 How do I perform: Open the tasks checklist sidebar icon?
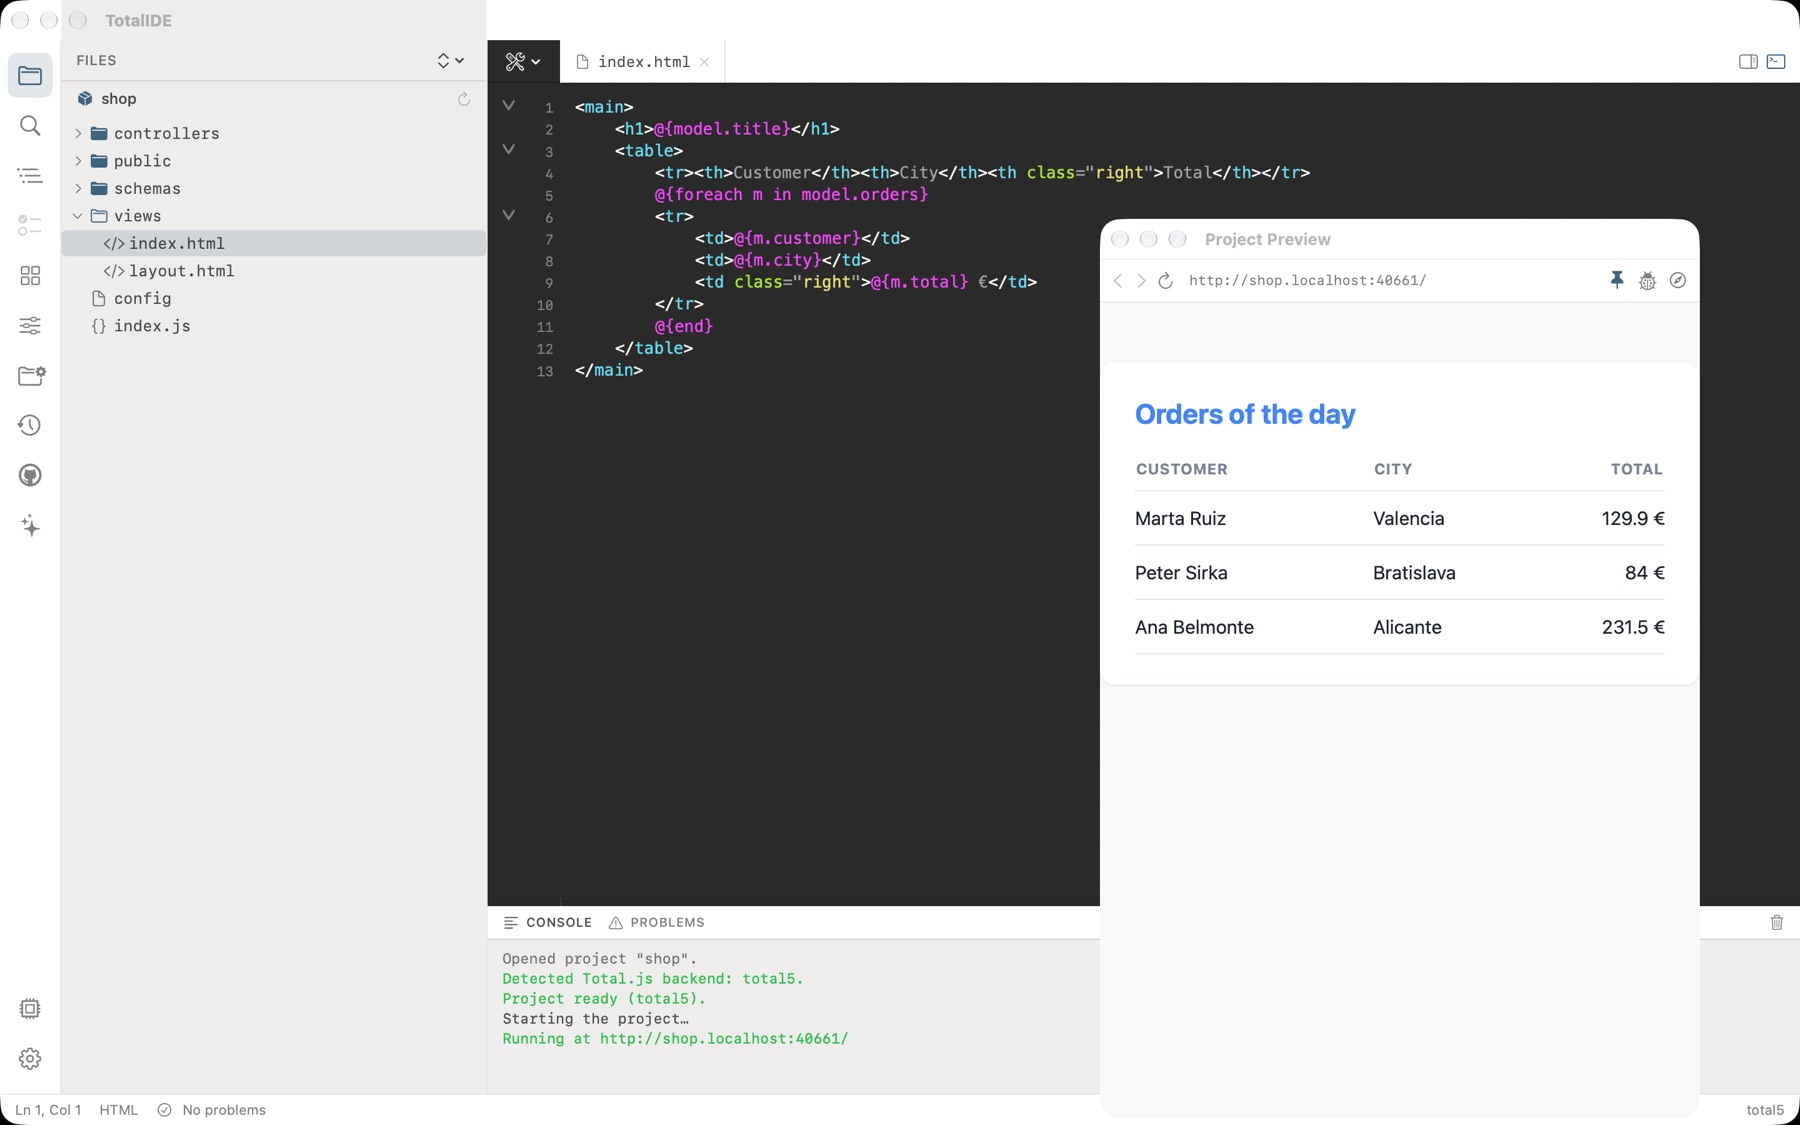point(30,225)
